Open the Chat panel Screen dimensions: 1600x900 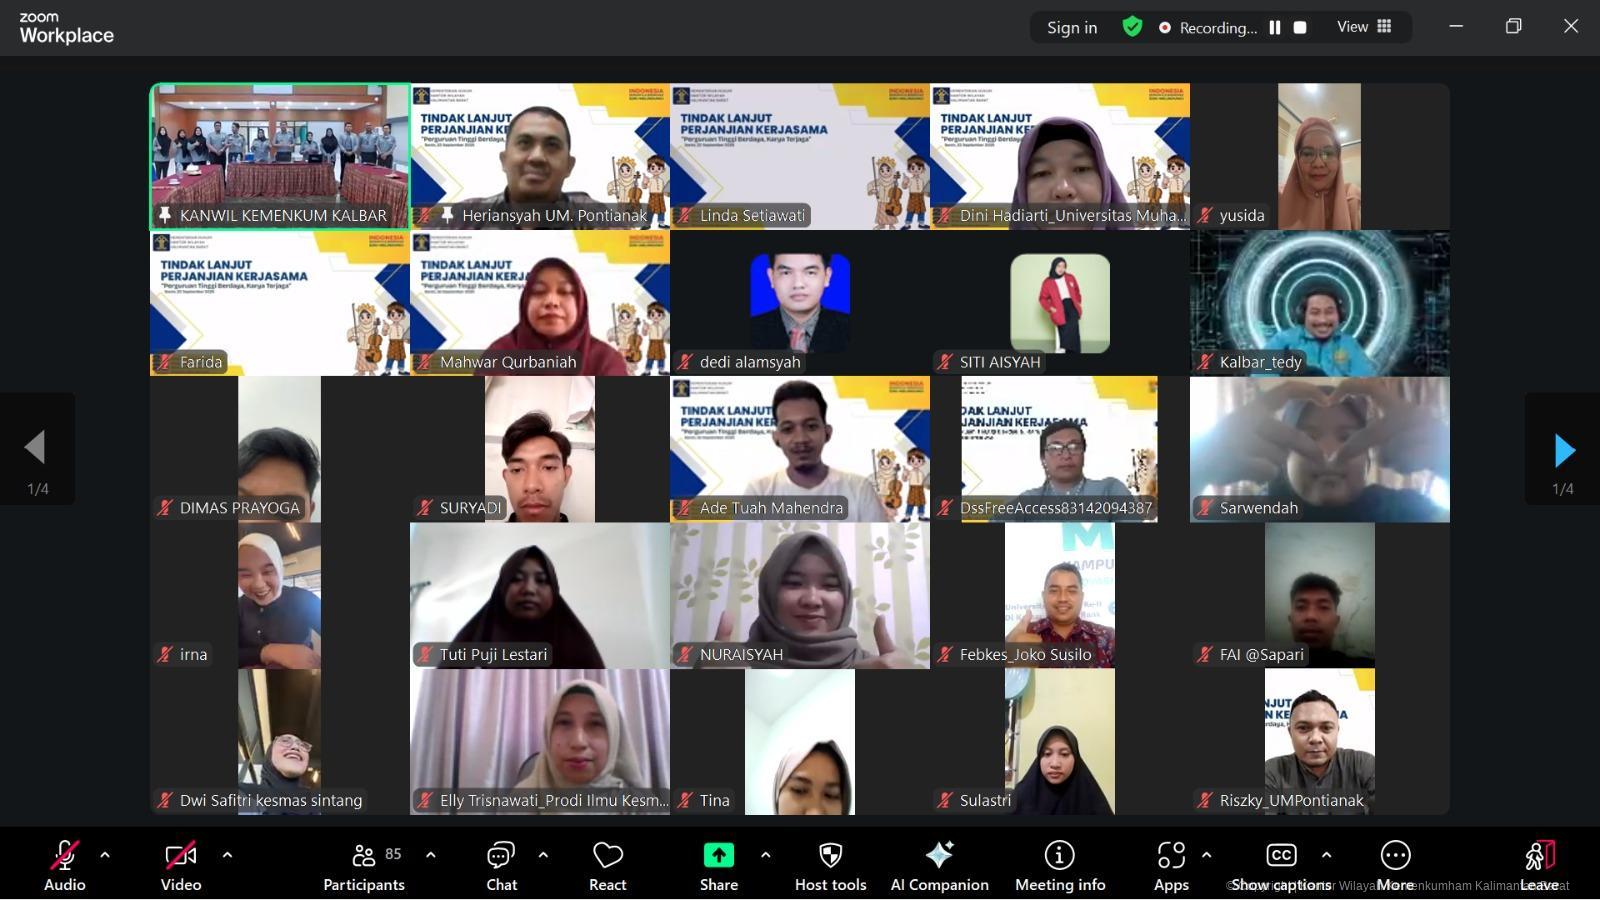coord(501,862)
